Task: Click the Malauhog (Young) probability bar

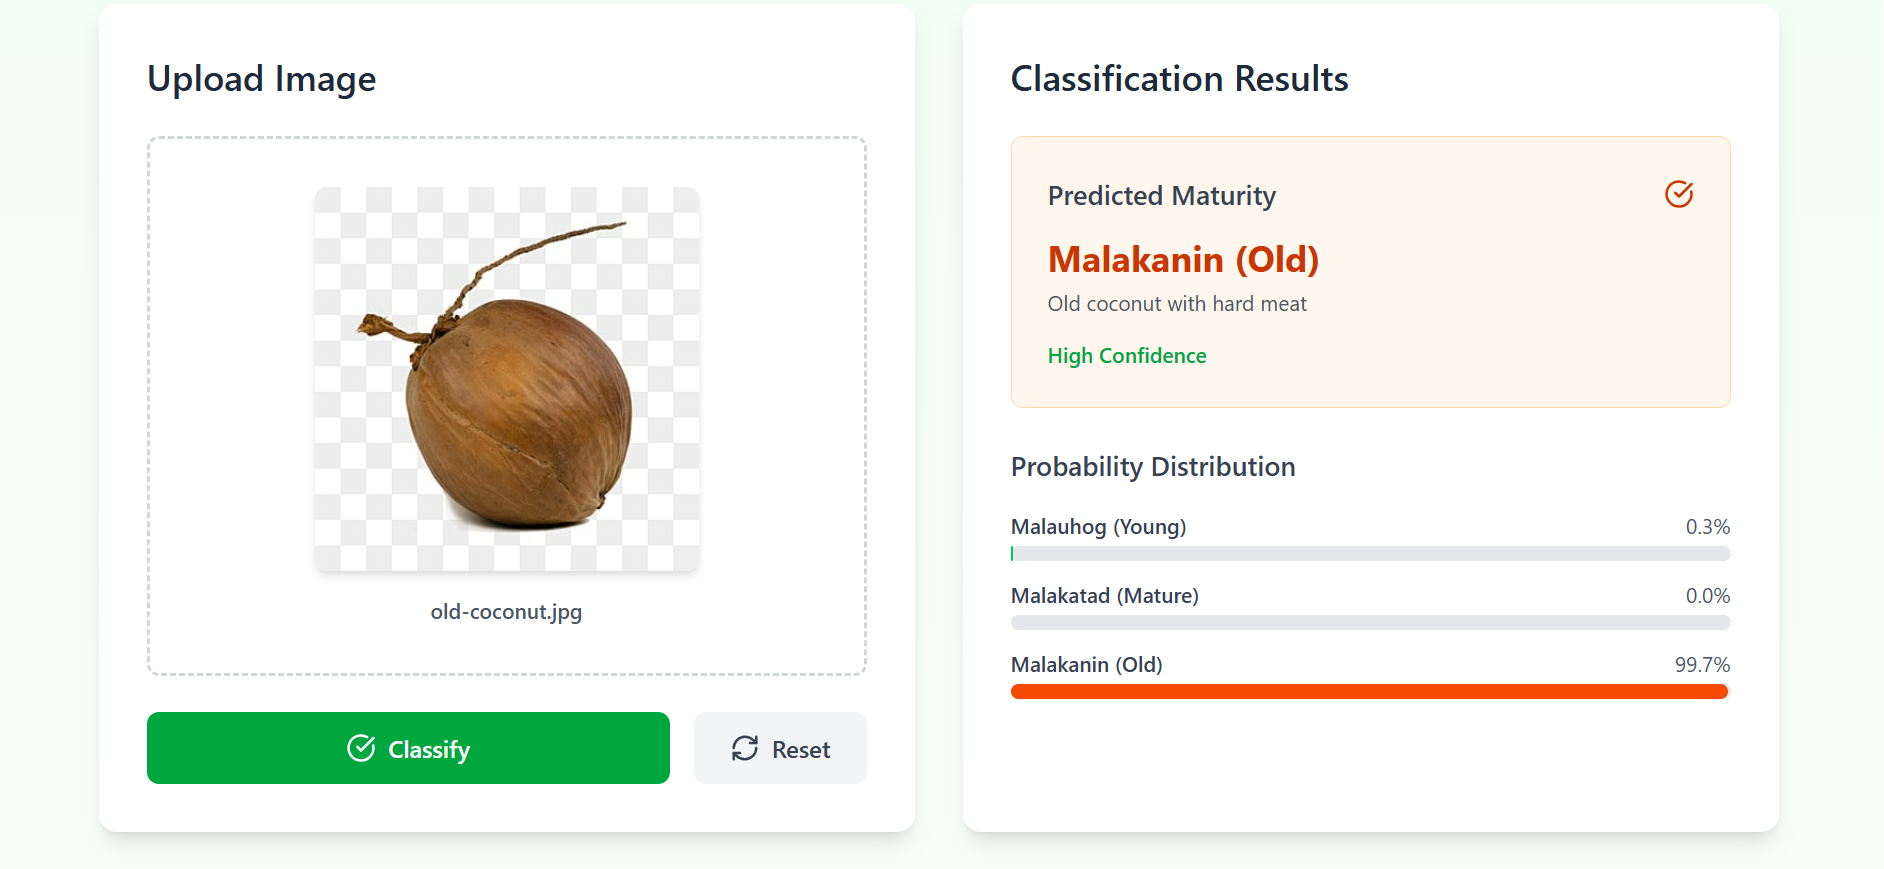Action: click(x=1369, y=553)
